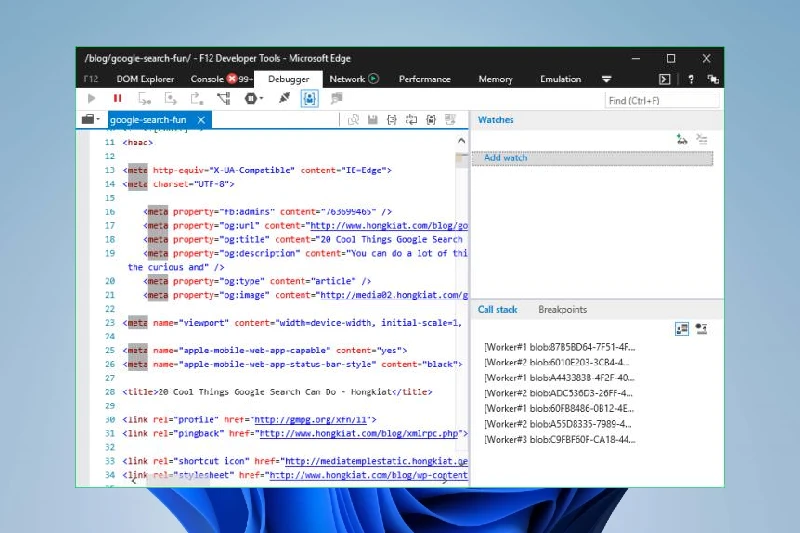Viewport: 800px width, 533px height.
Task: Click the undock window icon
Action: click(x=713, y=79)
